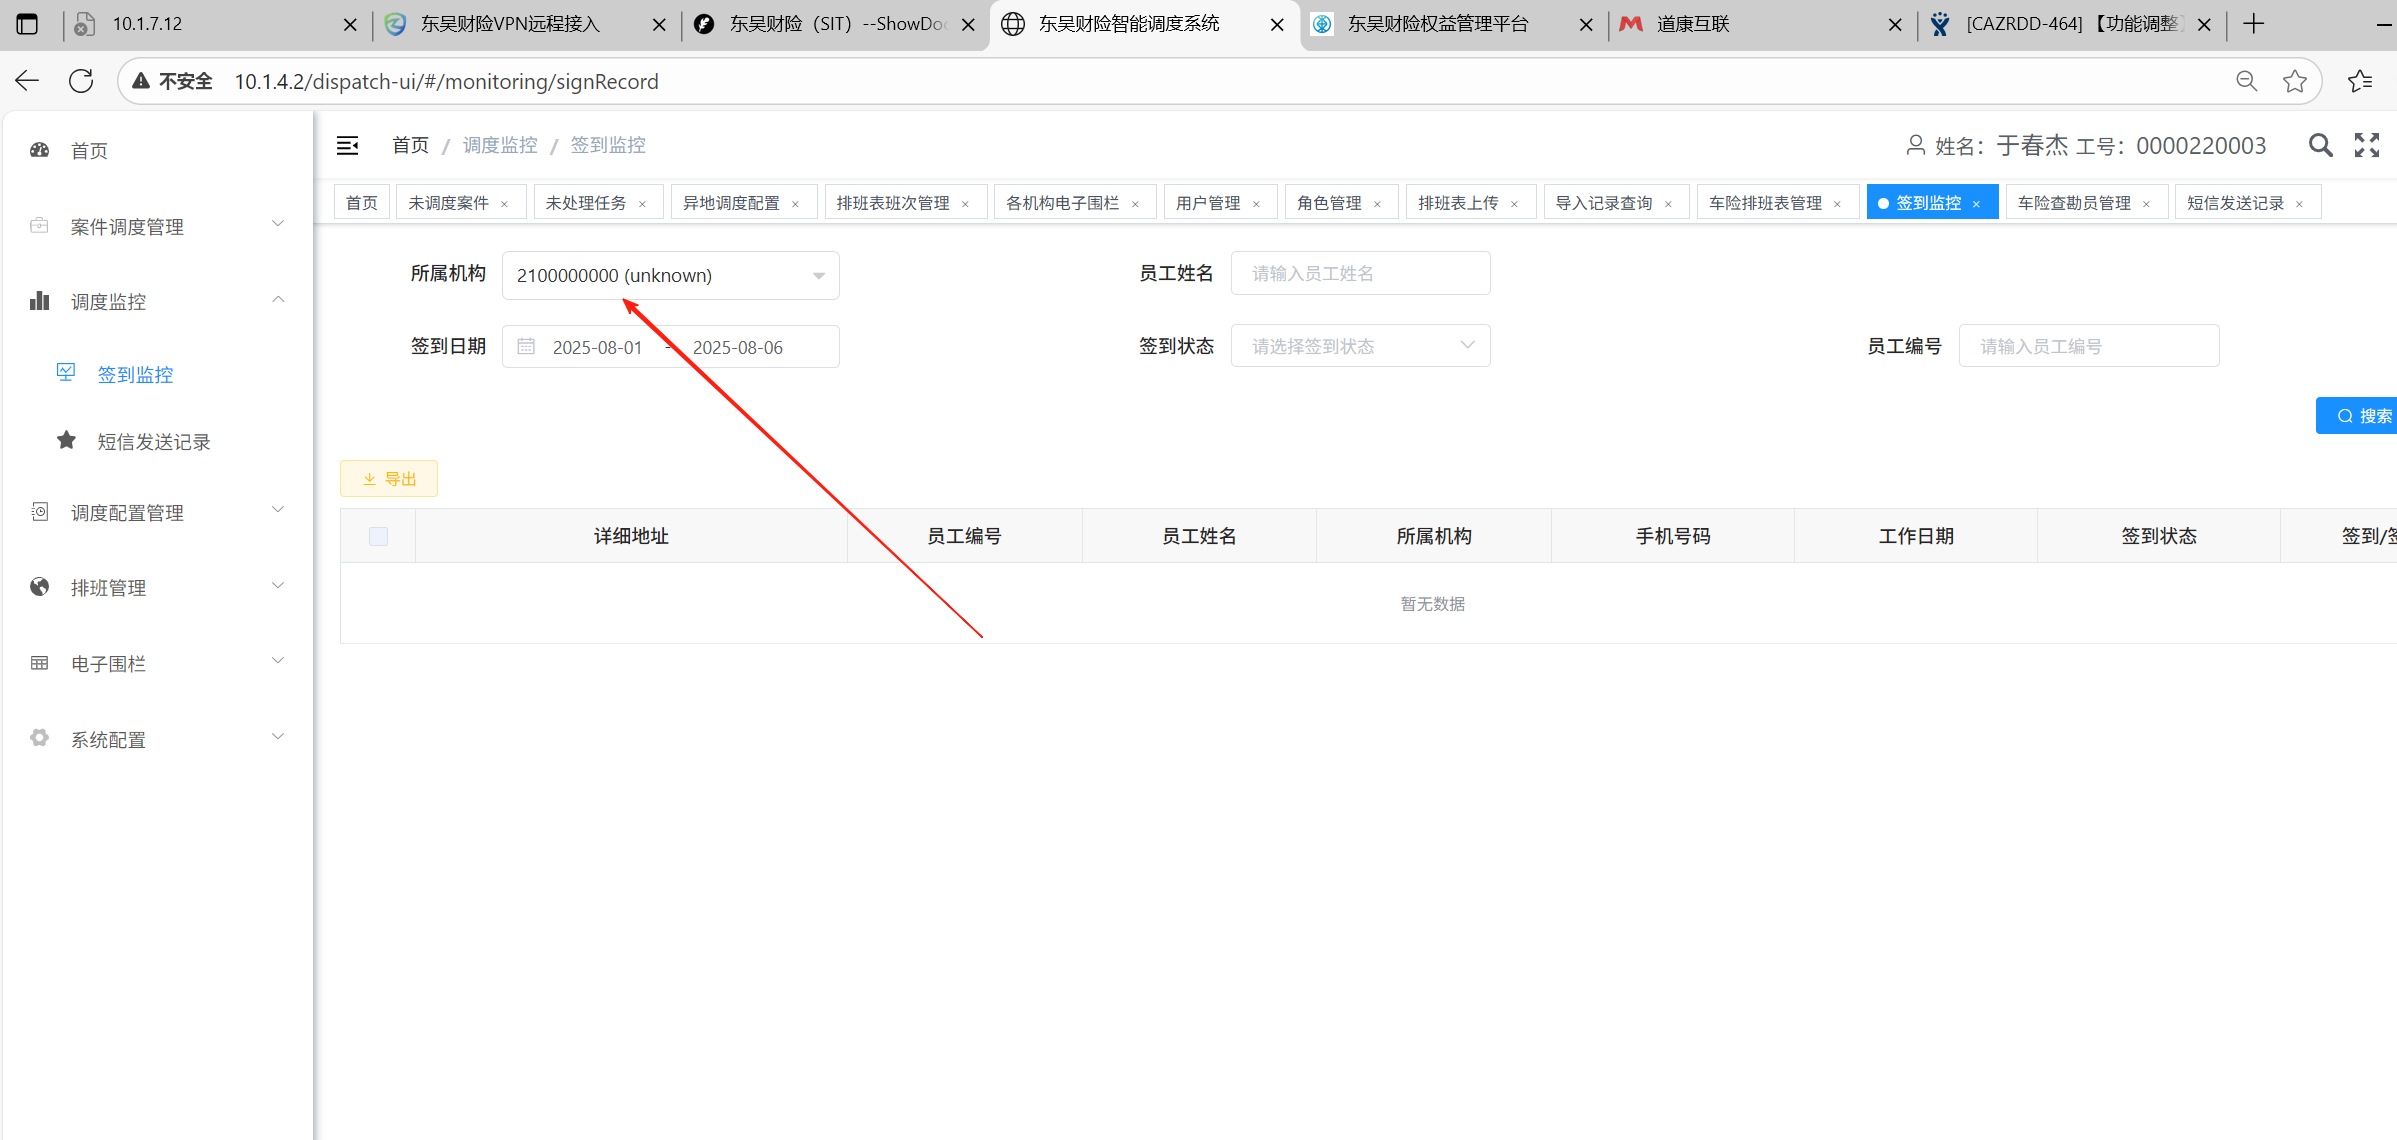The height and width of the screenshot is (1140, 2397).
Task: Toggle fullscreen using the expand icon
Action: 2367,146
